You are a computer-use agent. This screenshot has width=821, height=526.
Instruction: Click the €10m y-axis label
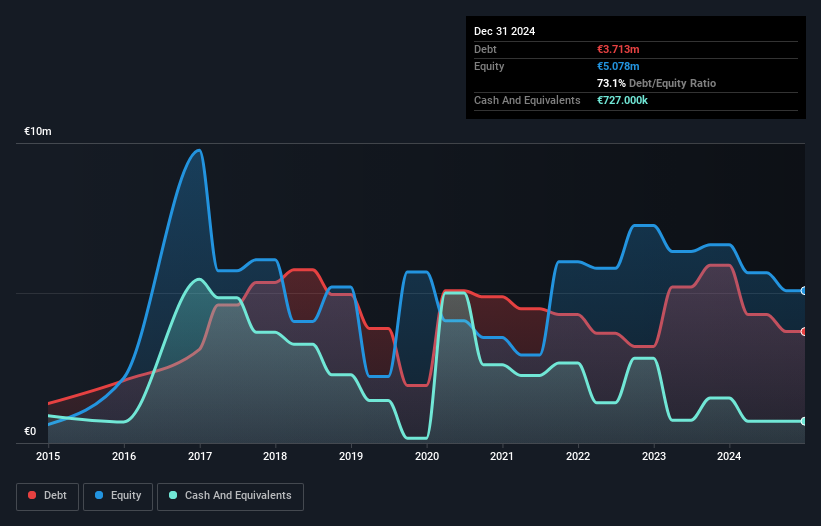tap(38, 131)
